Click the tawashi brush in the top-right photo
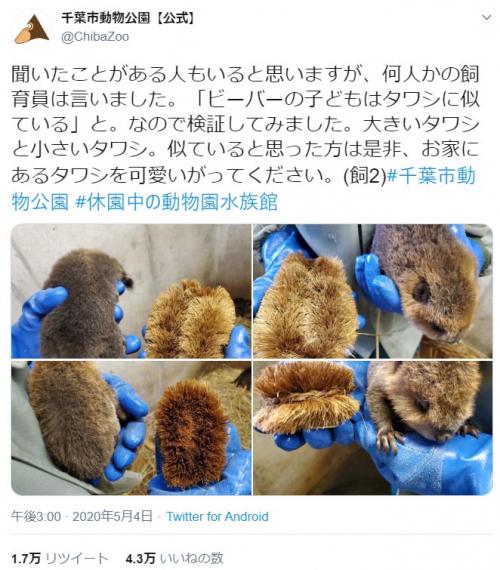The height and width of the screenshot is (570, 500). click(x=305, y=307)
